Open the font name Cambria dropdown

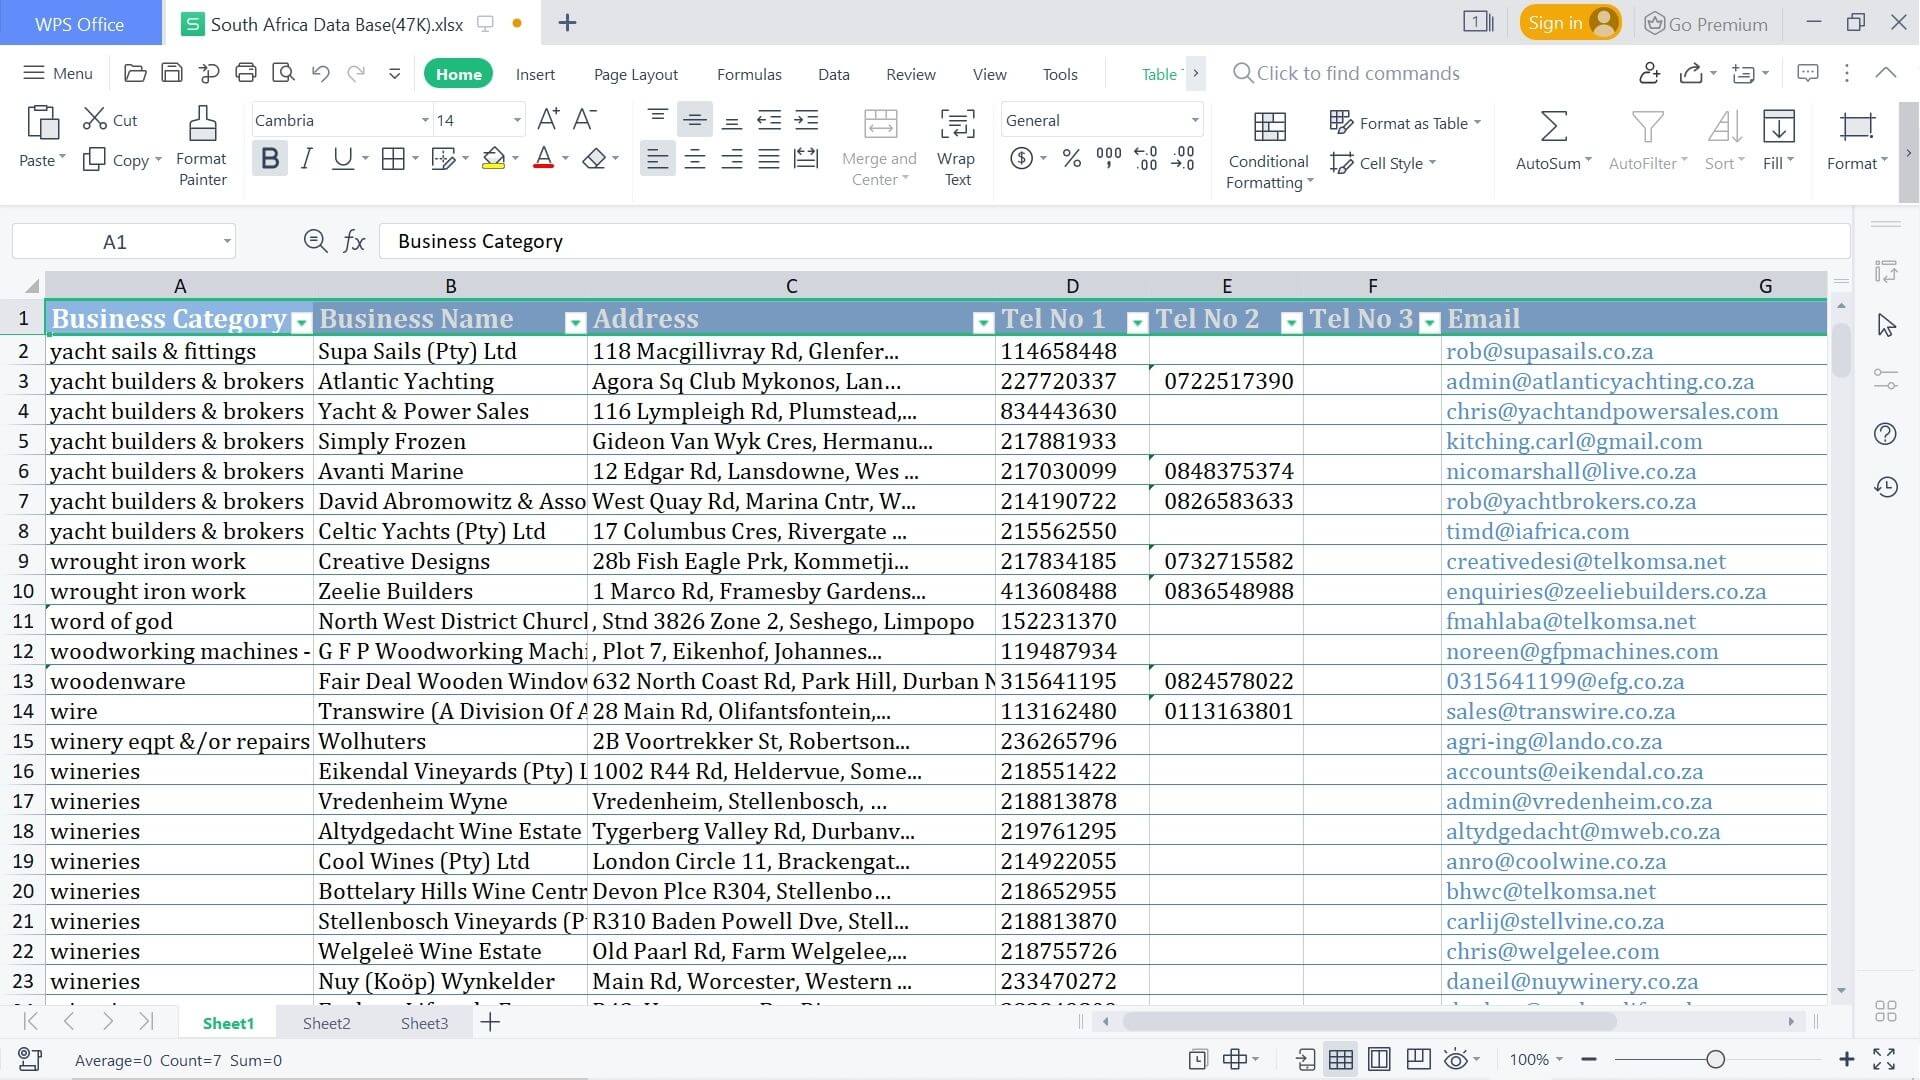pos(425,120)
